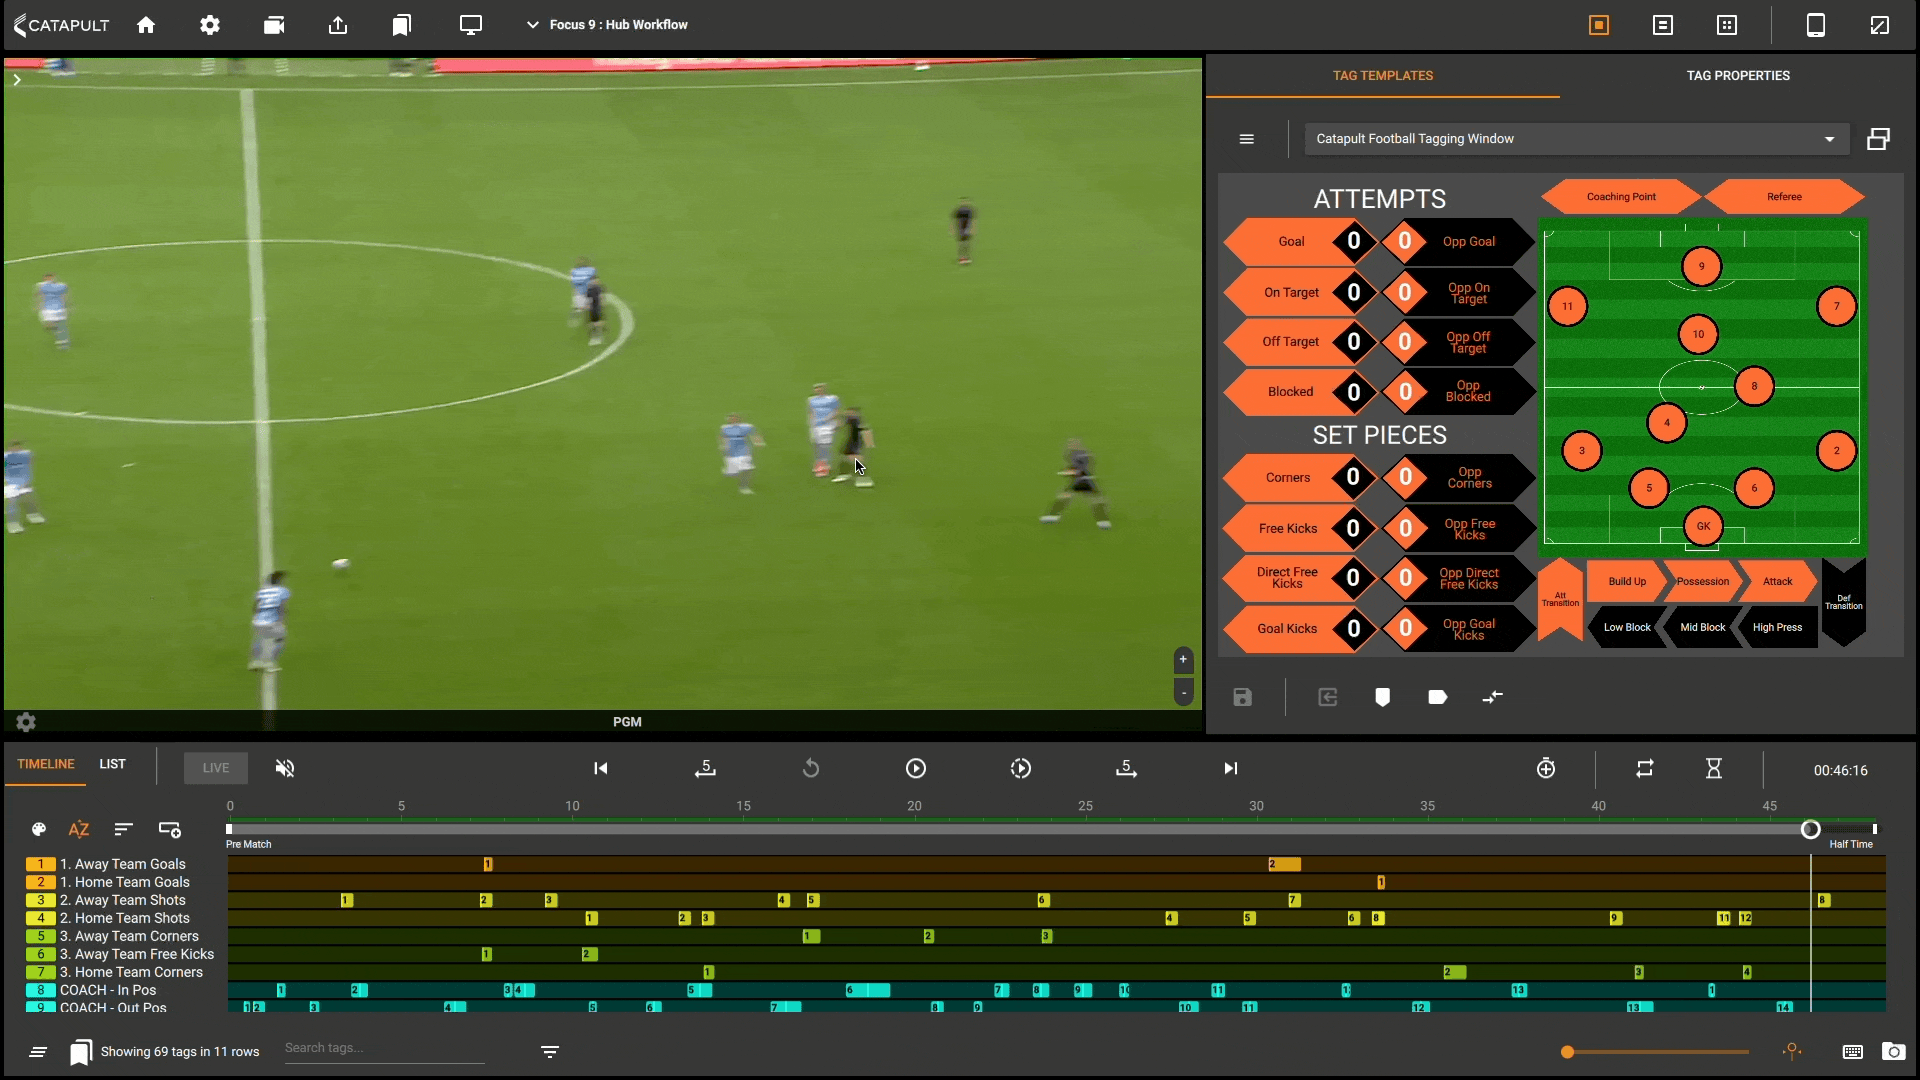Open the color palette for timeline rows
This screenshot has height=1080, width=1920.
(x=39, y=829)
